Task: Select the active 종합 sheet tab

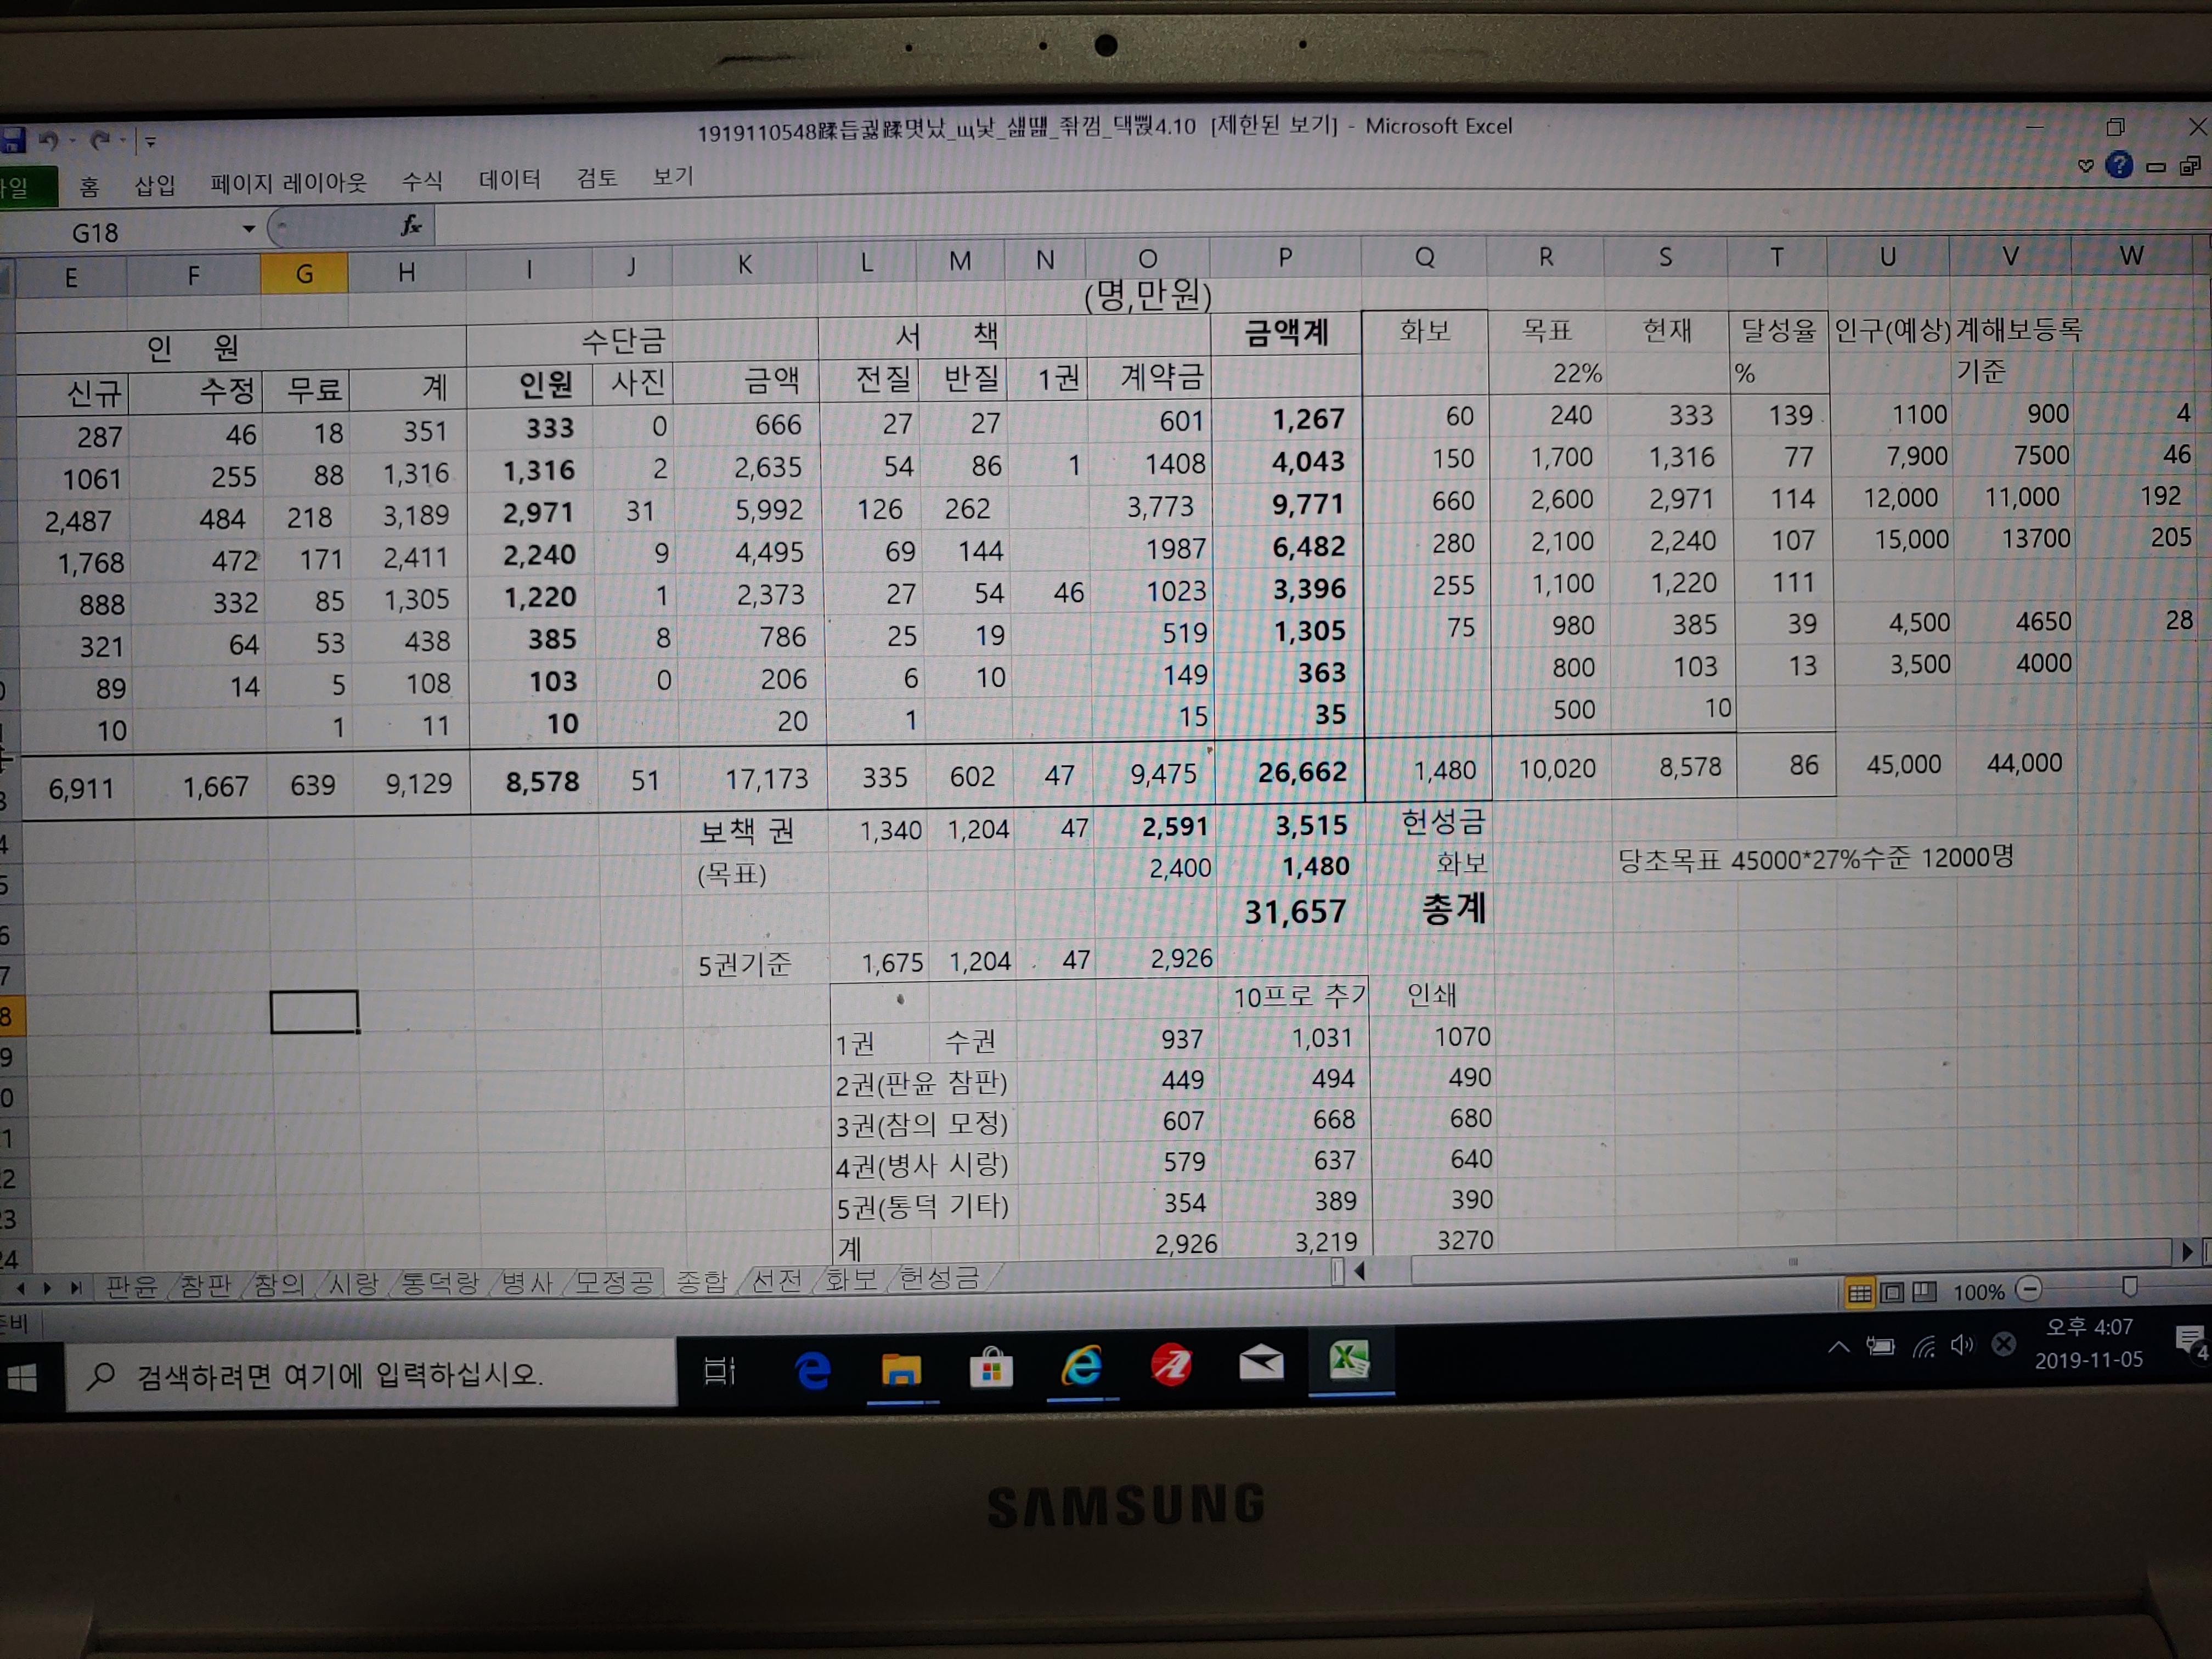Action: pyautogui.click(x=702, y=1281)
